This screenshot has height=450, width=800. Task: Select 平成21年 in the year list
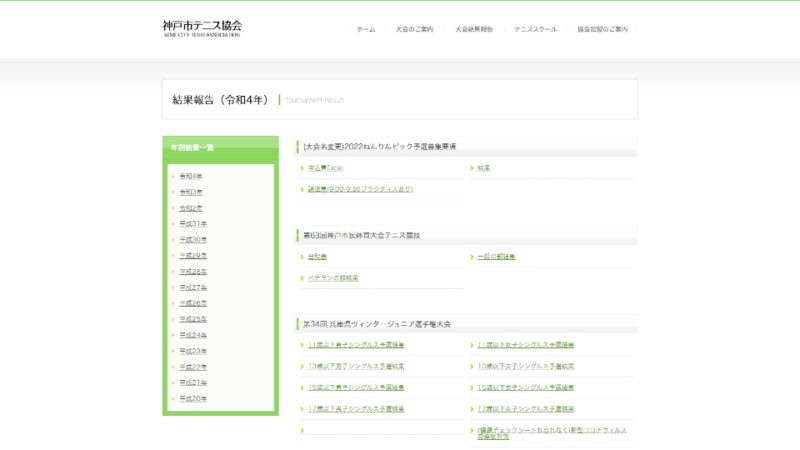tap(193, 382)
